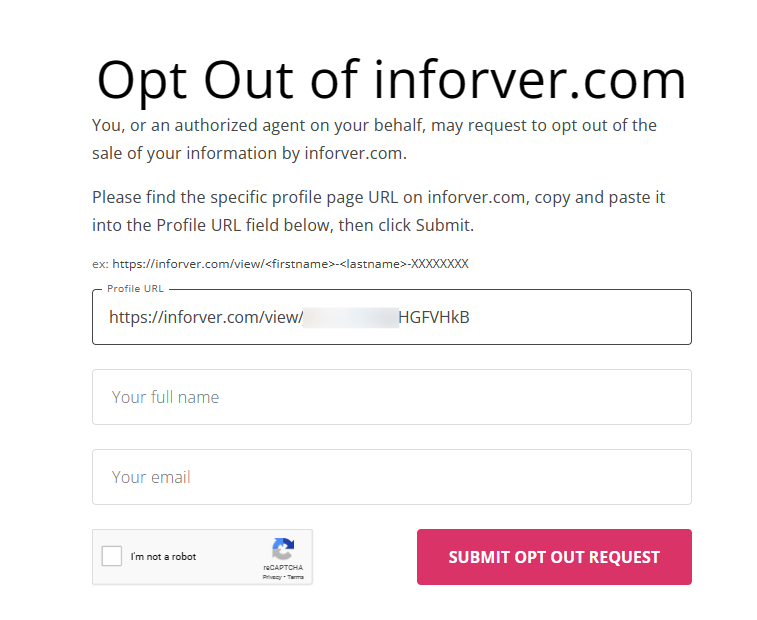Click the paragraph about pasting the profile URL

(x=378, y=211)
